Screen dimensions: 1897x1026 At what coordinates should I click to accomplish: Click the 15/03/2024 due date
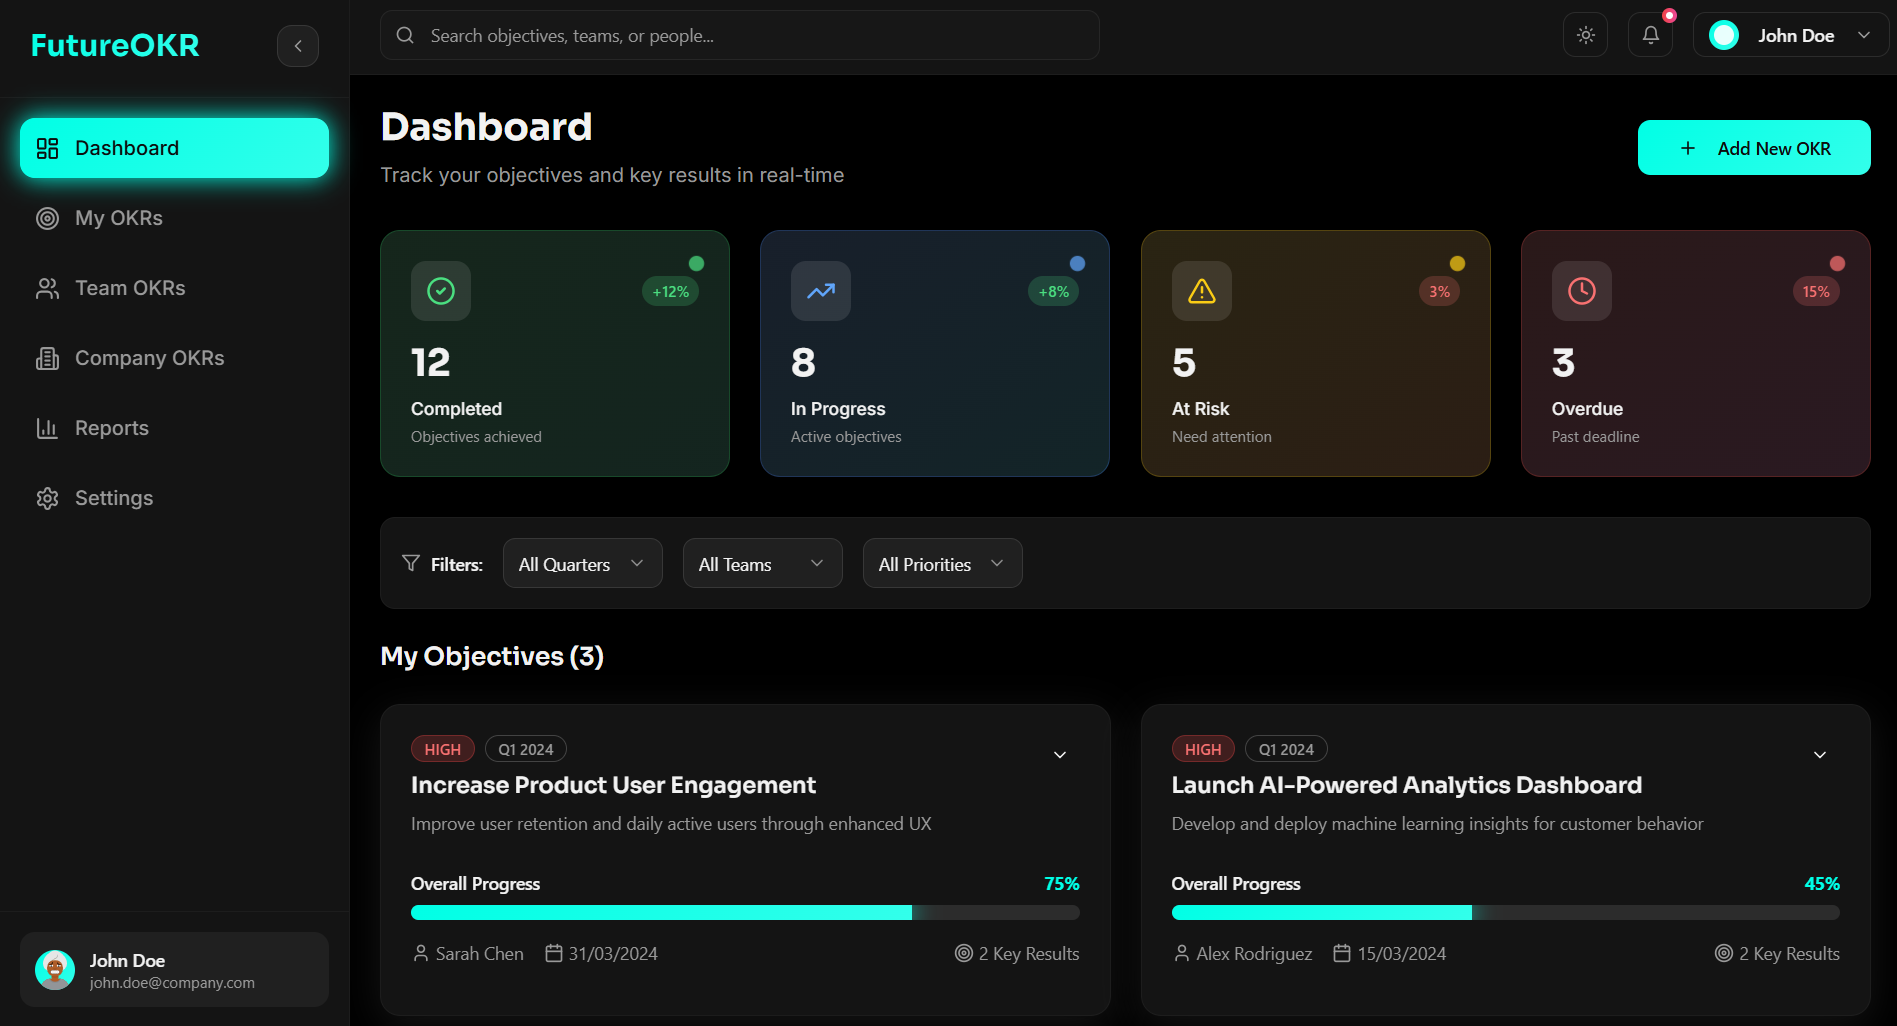pos(1390,954)
